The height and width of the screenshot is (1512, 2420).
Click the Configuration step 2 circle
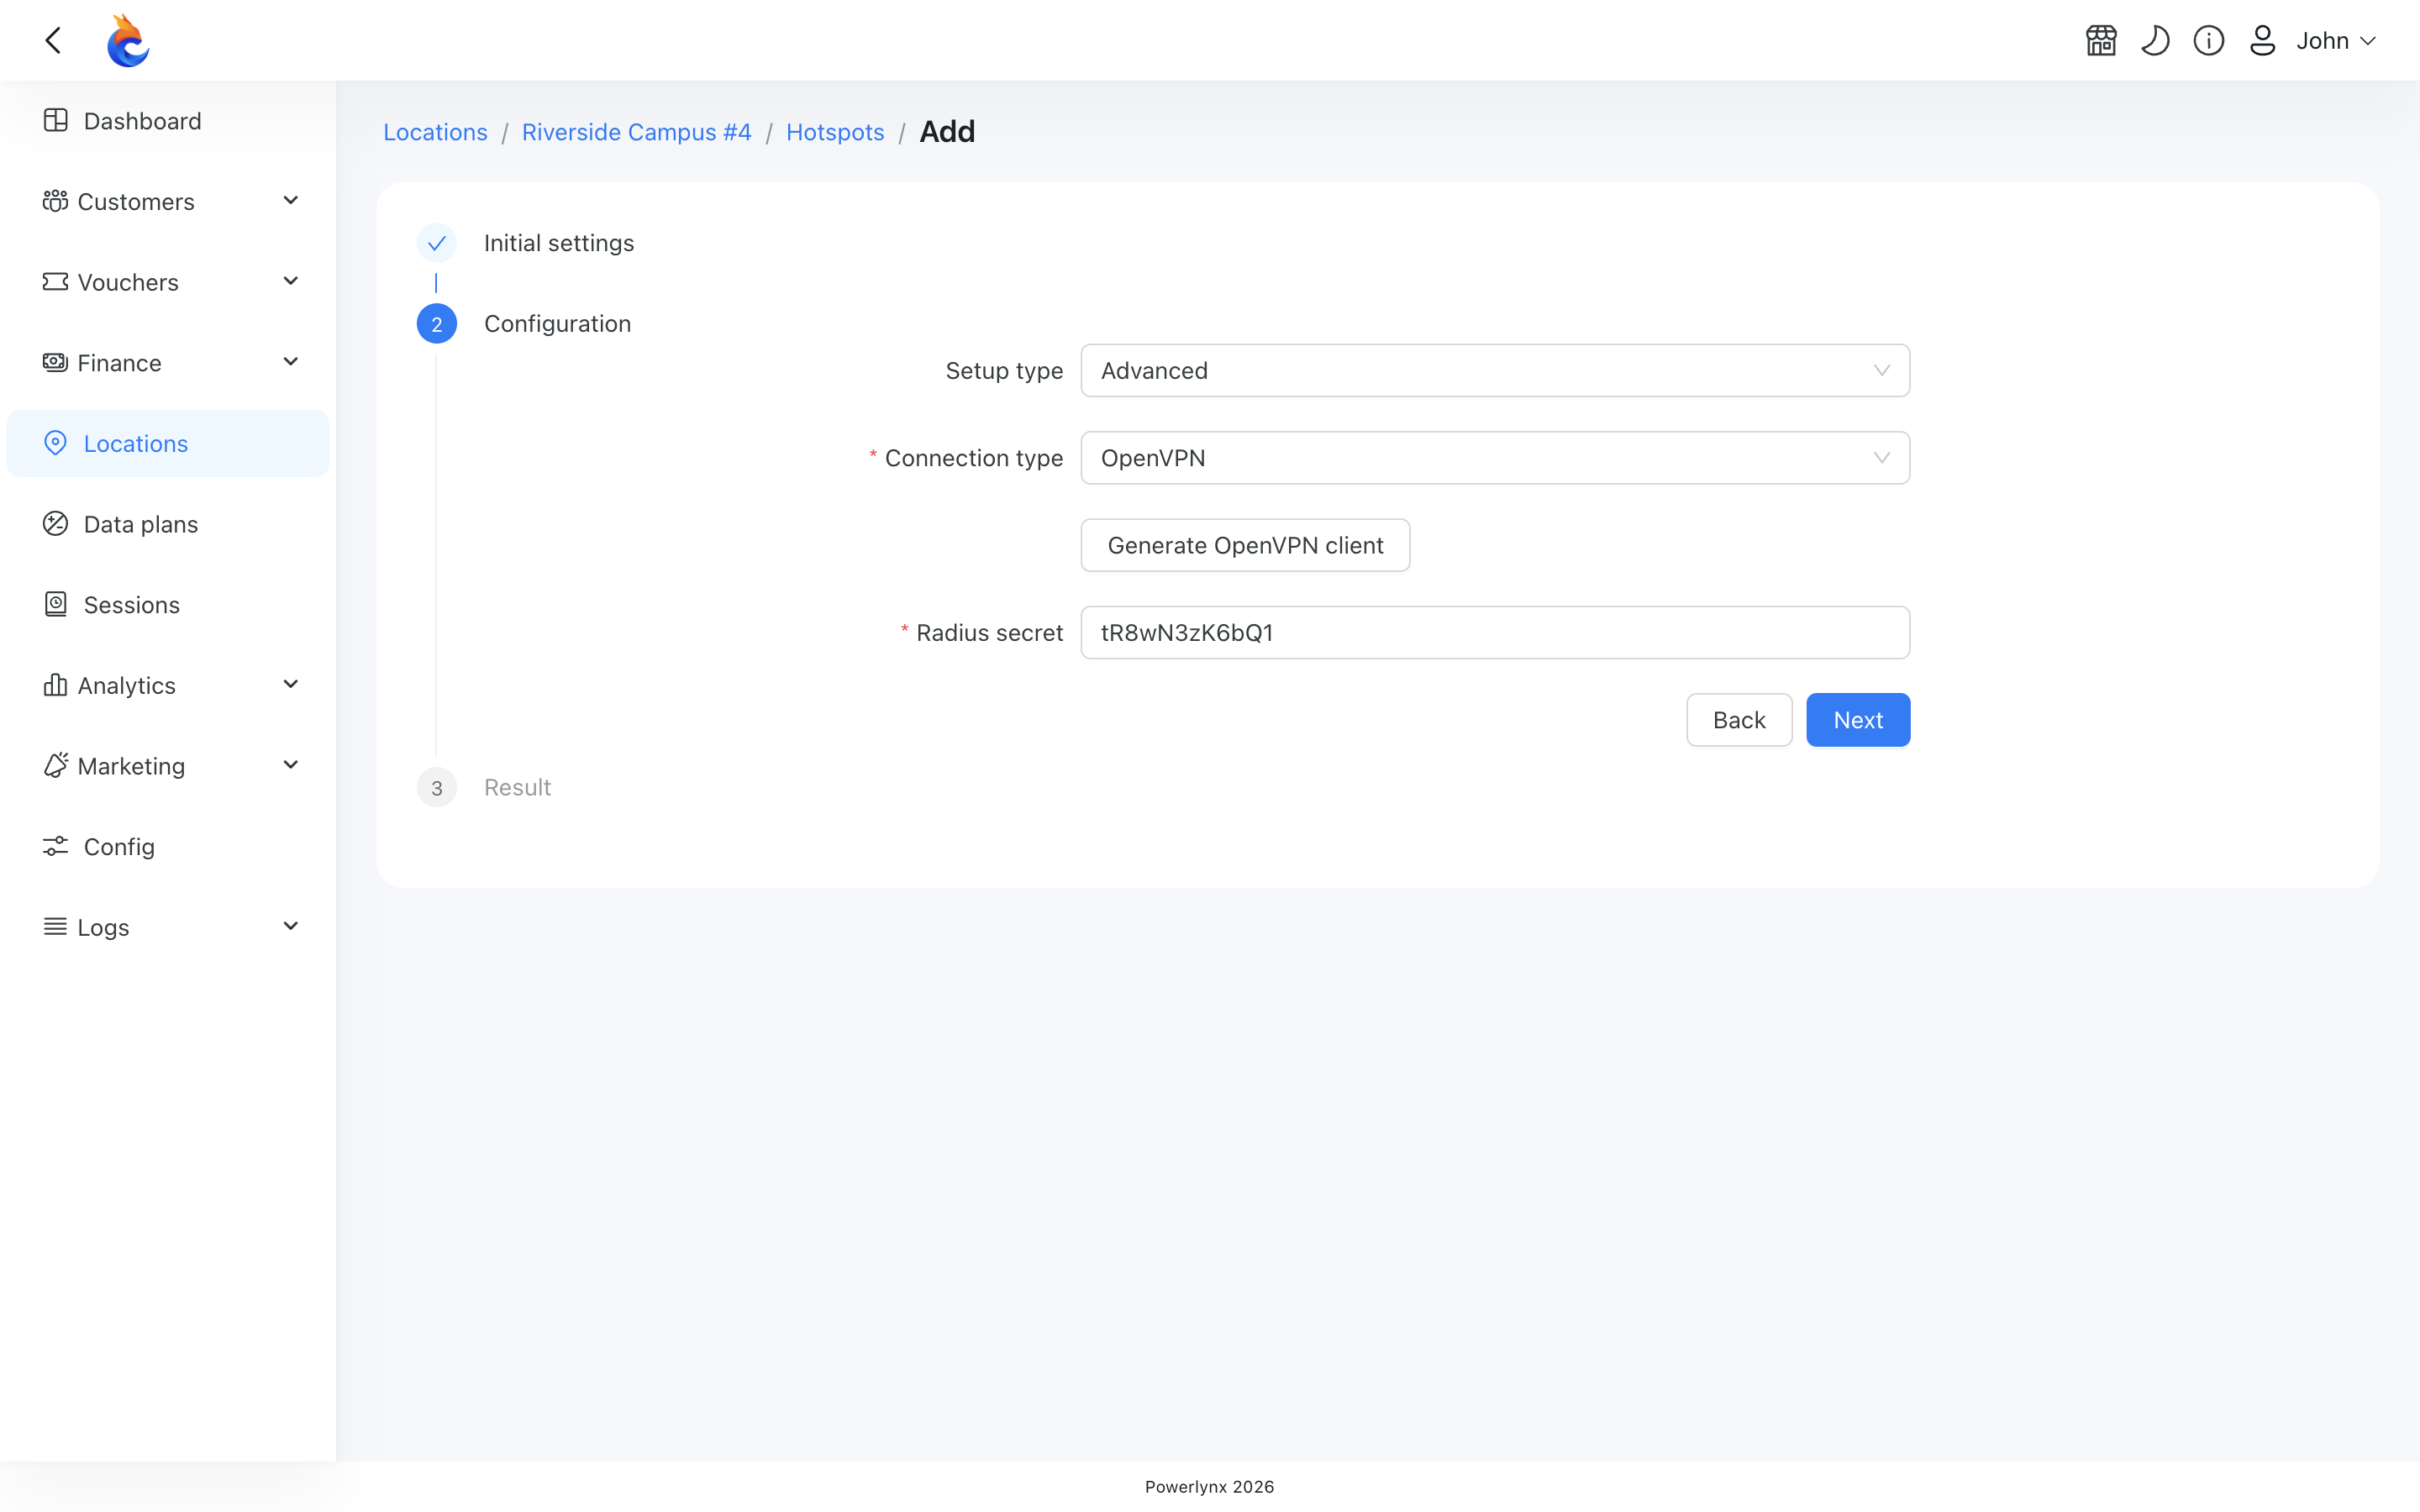tap(437, 324)
